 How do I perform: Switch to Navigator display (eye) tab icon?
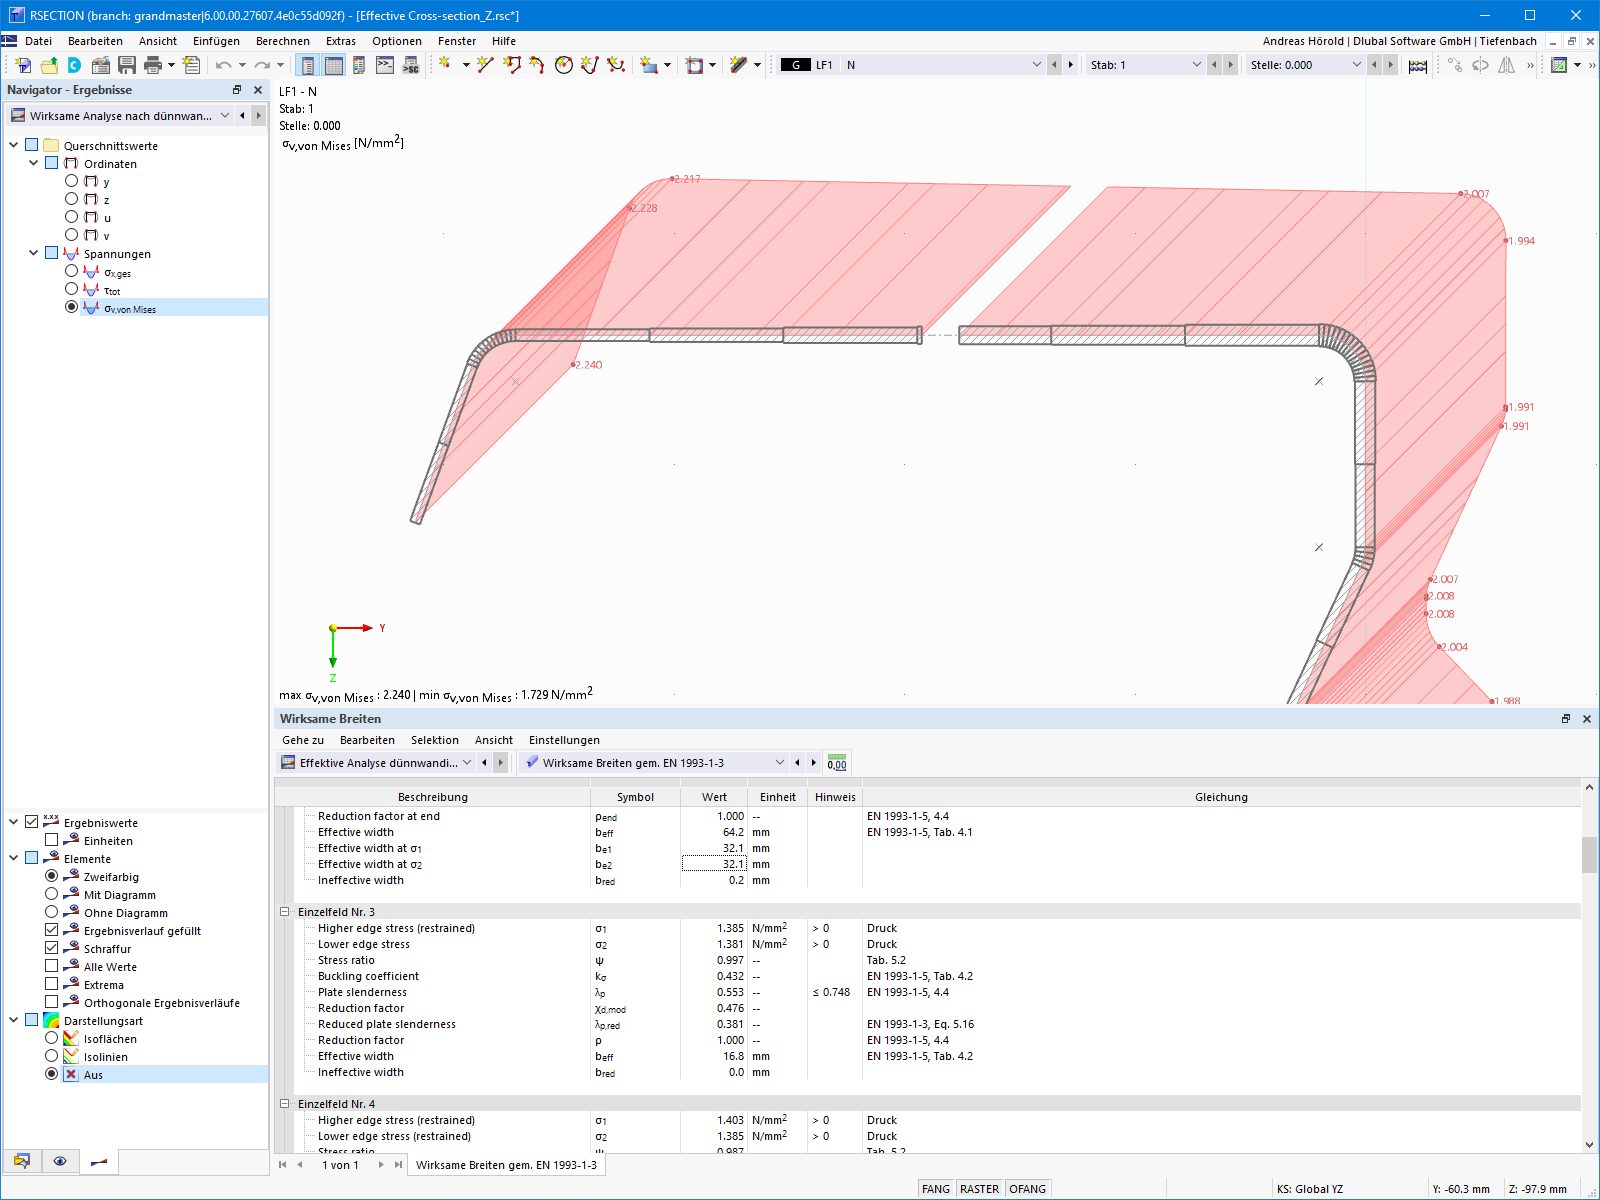[x=60, y=1161]
